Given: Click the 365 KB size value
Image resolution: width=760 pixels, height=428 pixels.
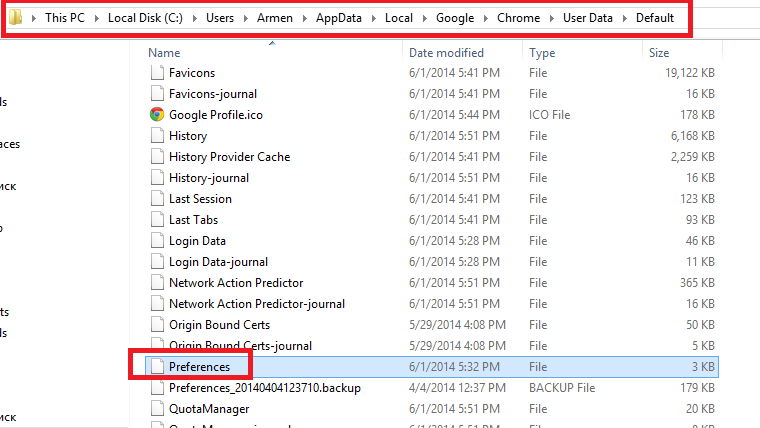Looking at the screenshot, I should point(697,283).
